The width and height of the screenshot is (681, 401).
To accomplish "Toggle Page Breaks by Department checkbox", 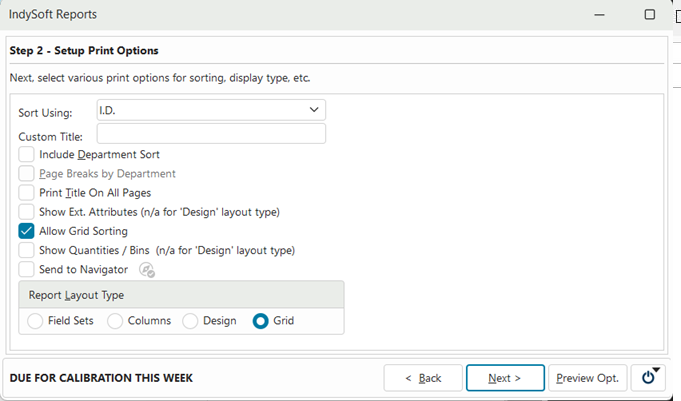I will [x=26, y=173].
